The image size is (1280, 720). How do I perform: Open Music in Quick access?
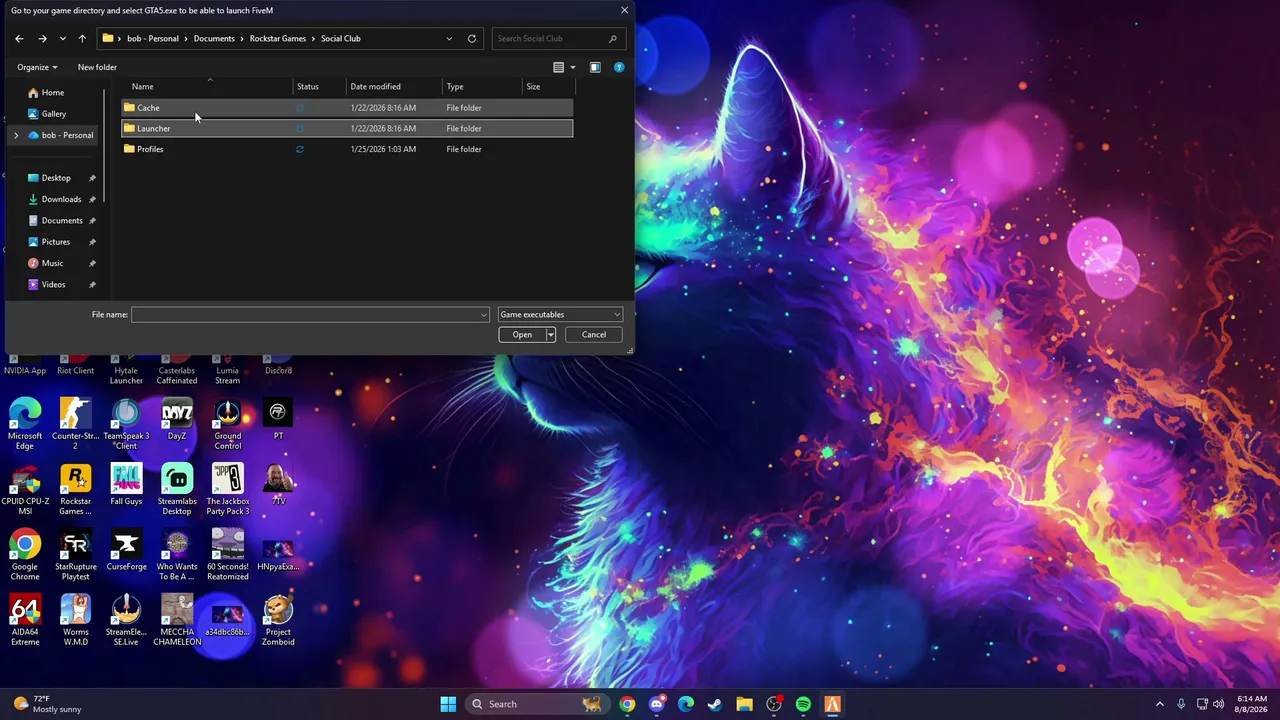52,263
